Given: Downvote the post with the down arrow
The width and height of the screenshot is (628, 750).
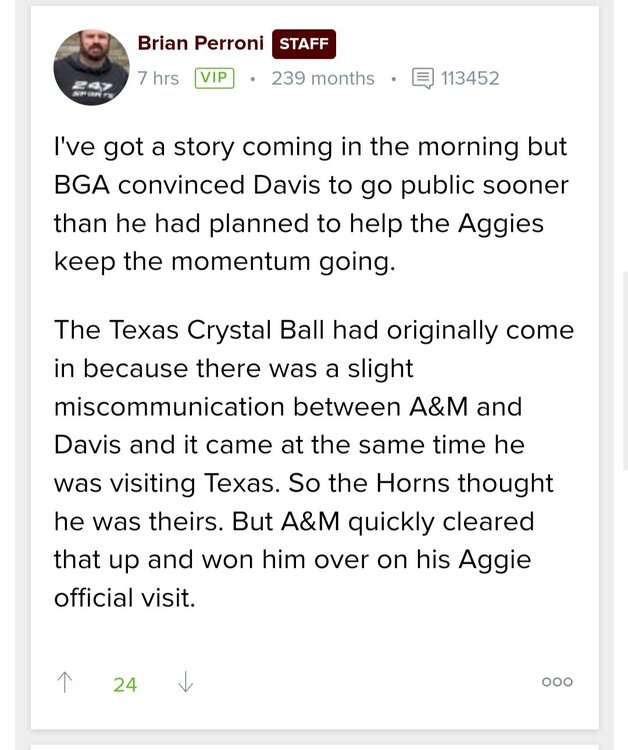Looking at the screenshot, I should (185, 683).
